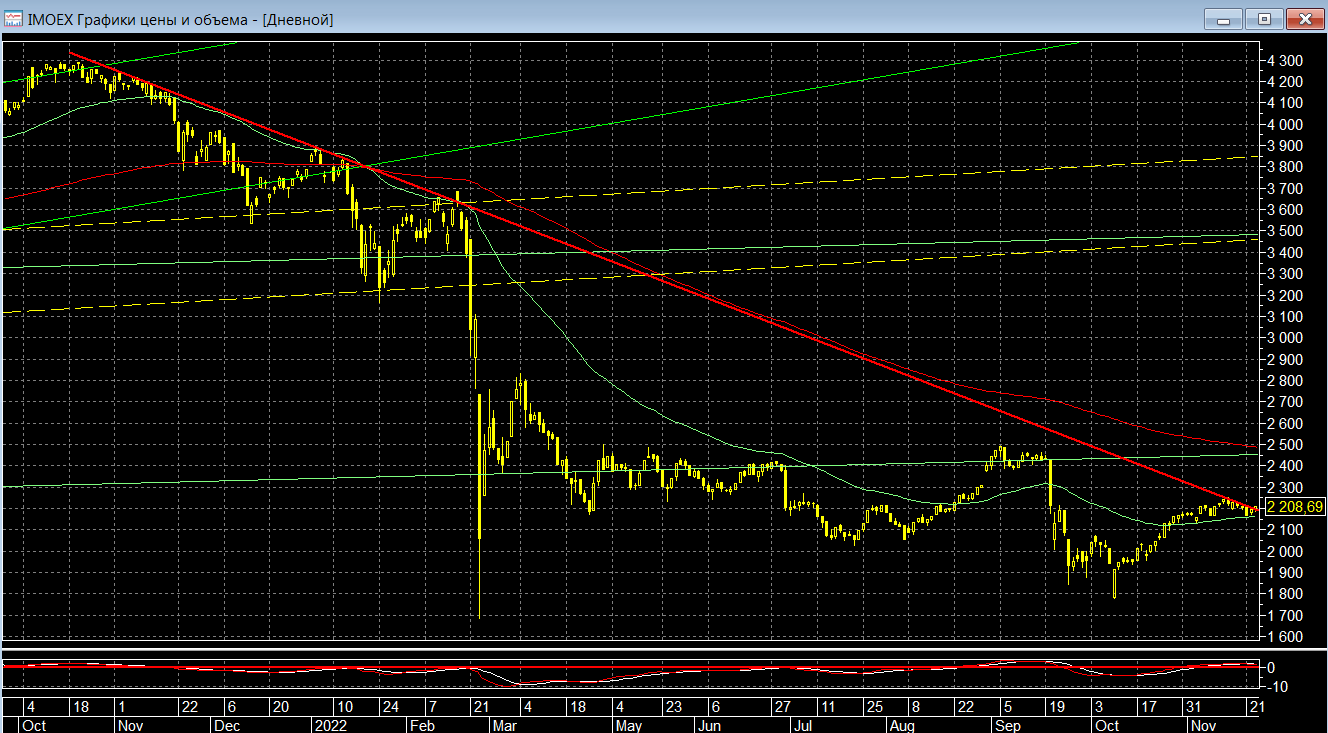The image size is (1328, 733).
Task: Click the 4 300 price axis label
Action: coord(1284,60)
